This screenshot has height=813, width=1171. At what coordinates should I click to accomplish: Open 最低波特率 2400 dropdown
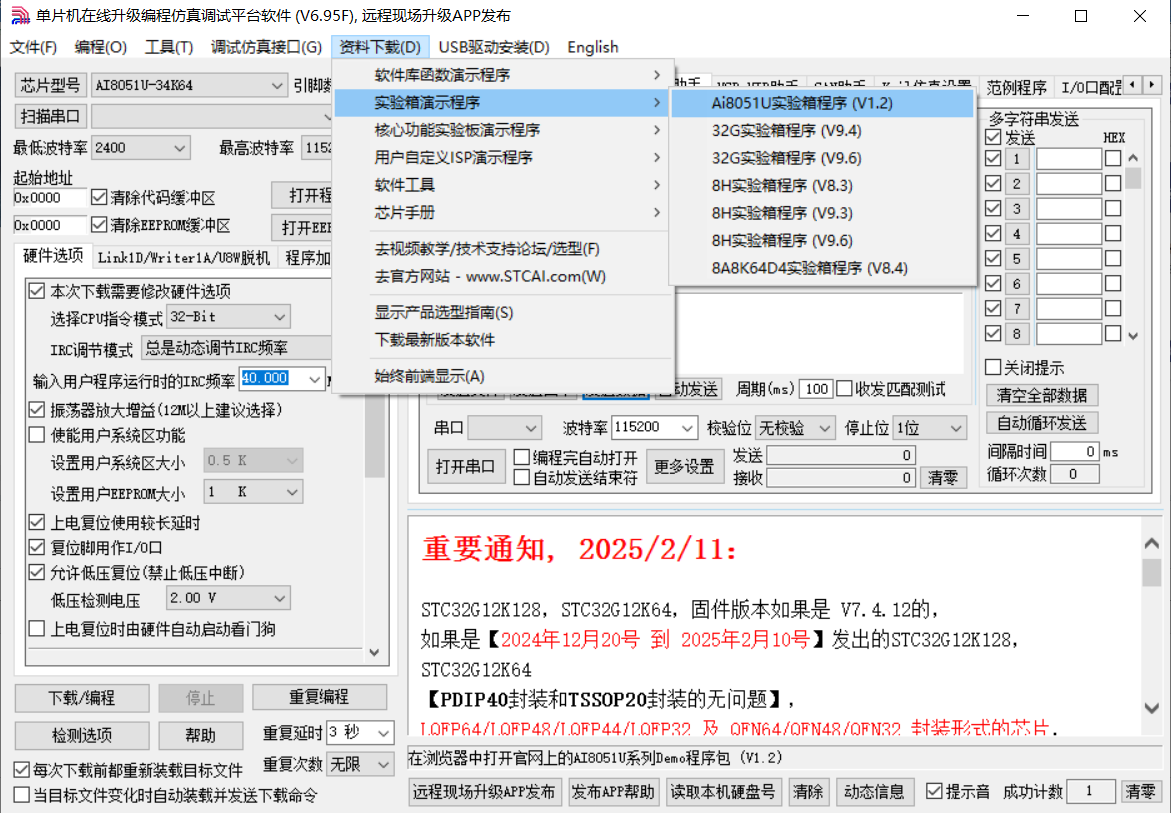click(140, 148)
